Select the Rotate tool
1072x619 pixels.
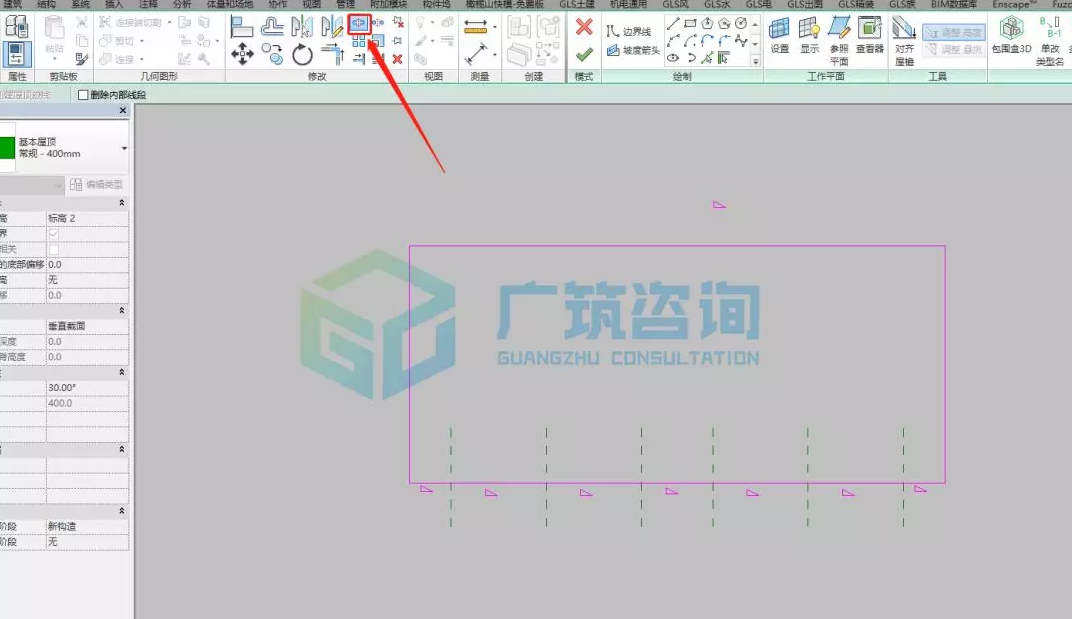click(x=302, y=54)
